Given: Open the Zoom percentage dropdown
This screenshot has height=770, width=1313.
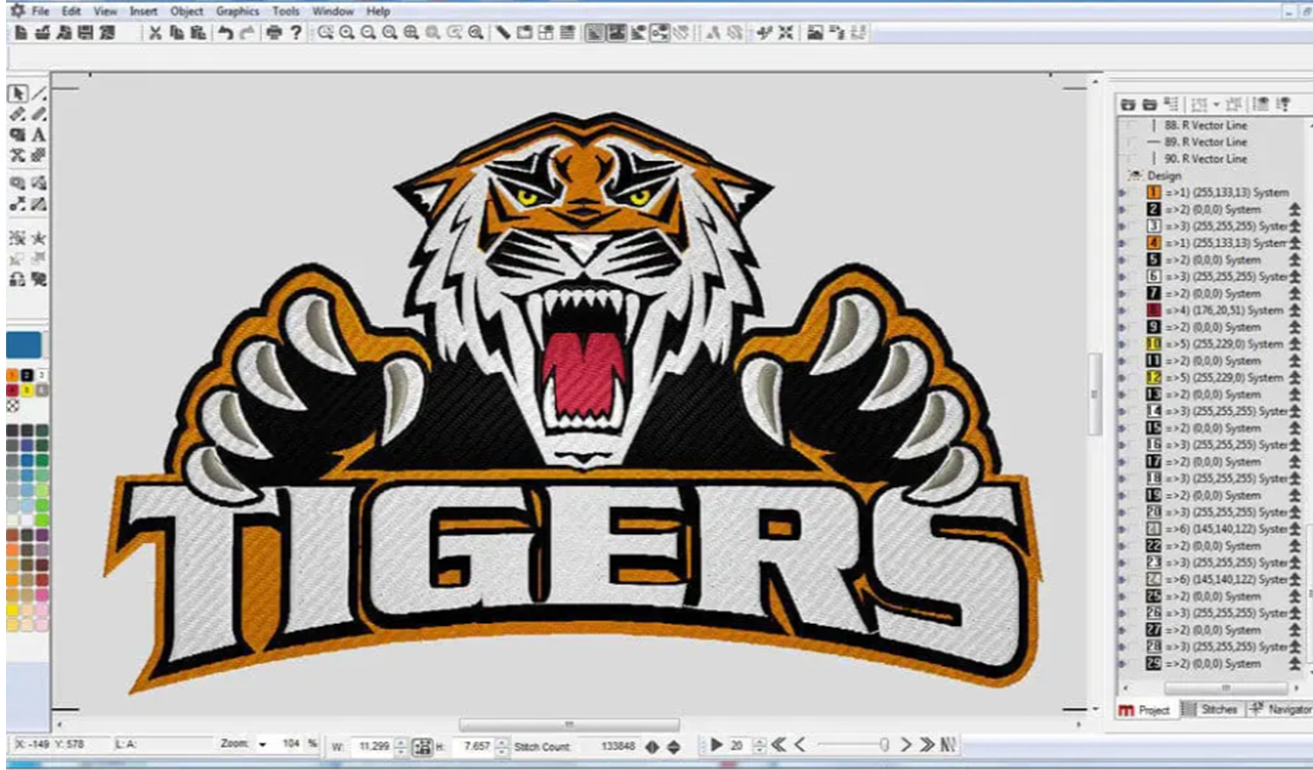Looking at the screenshot, I should point(263,745).
